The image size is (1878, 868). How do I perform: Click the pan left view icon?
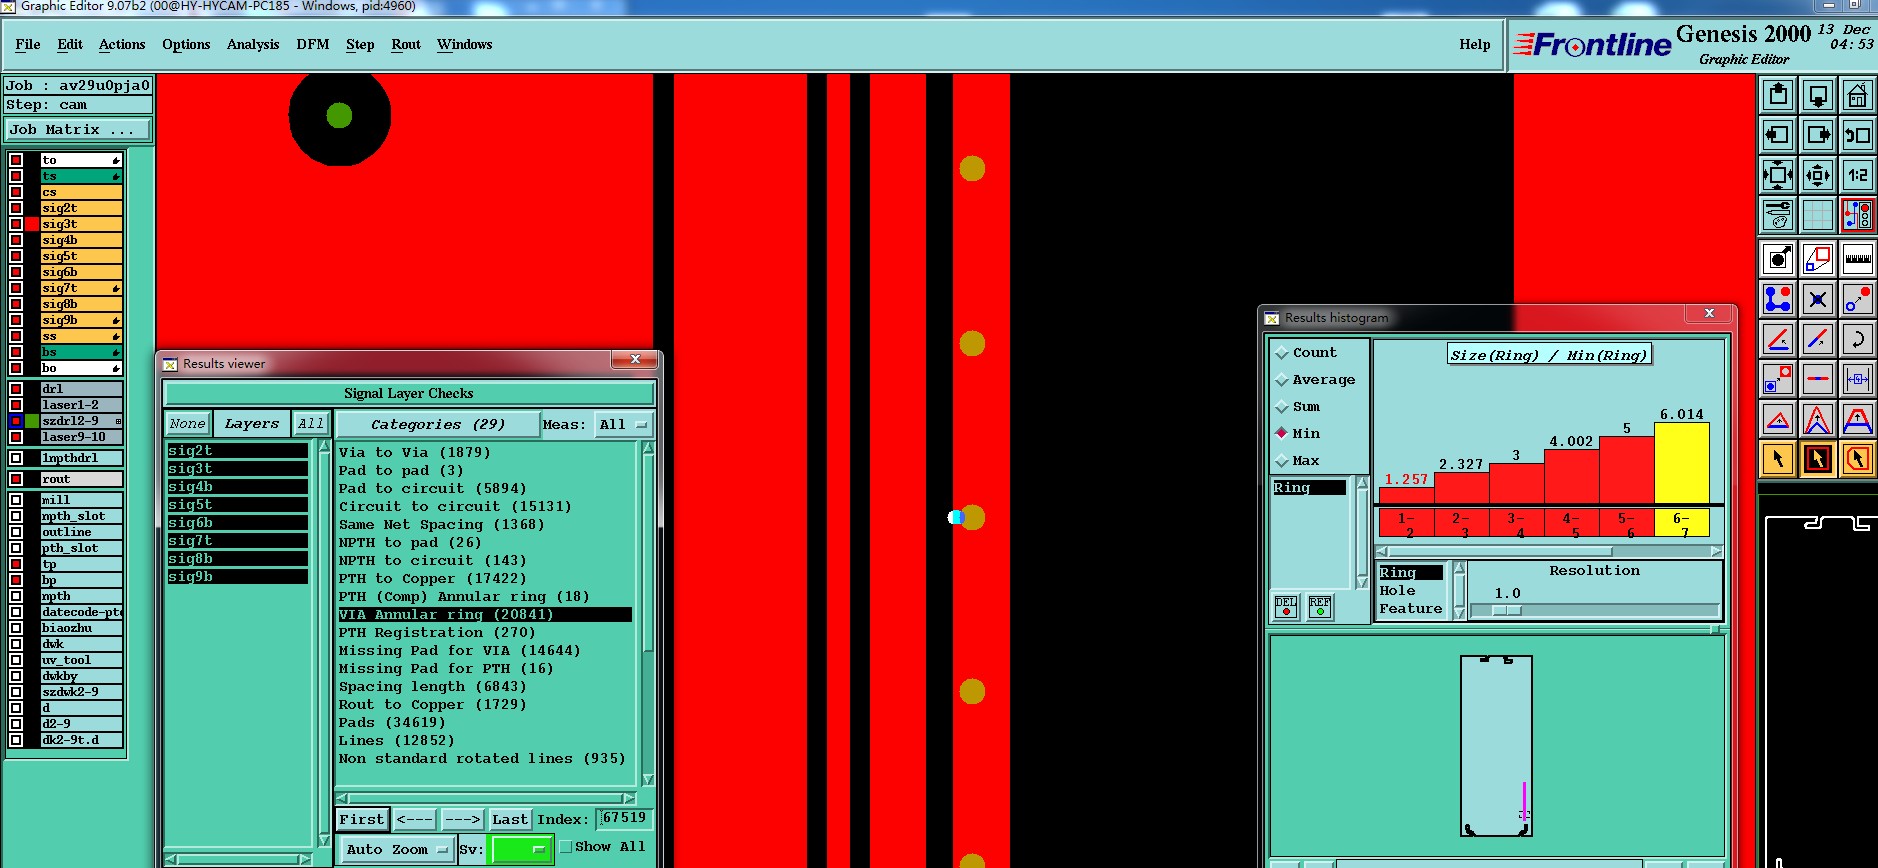(1778, 135)
